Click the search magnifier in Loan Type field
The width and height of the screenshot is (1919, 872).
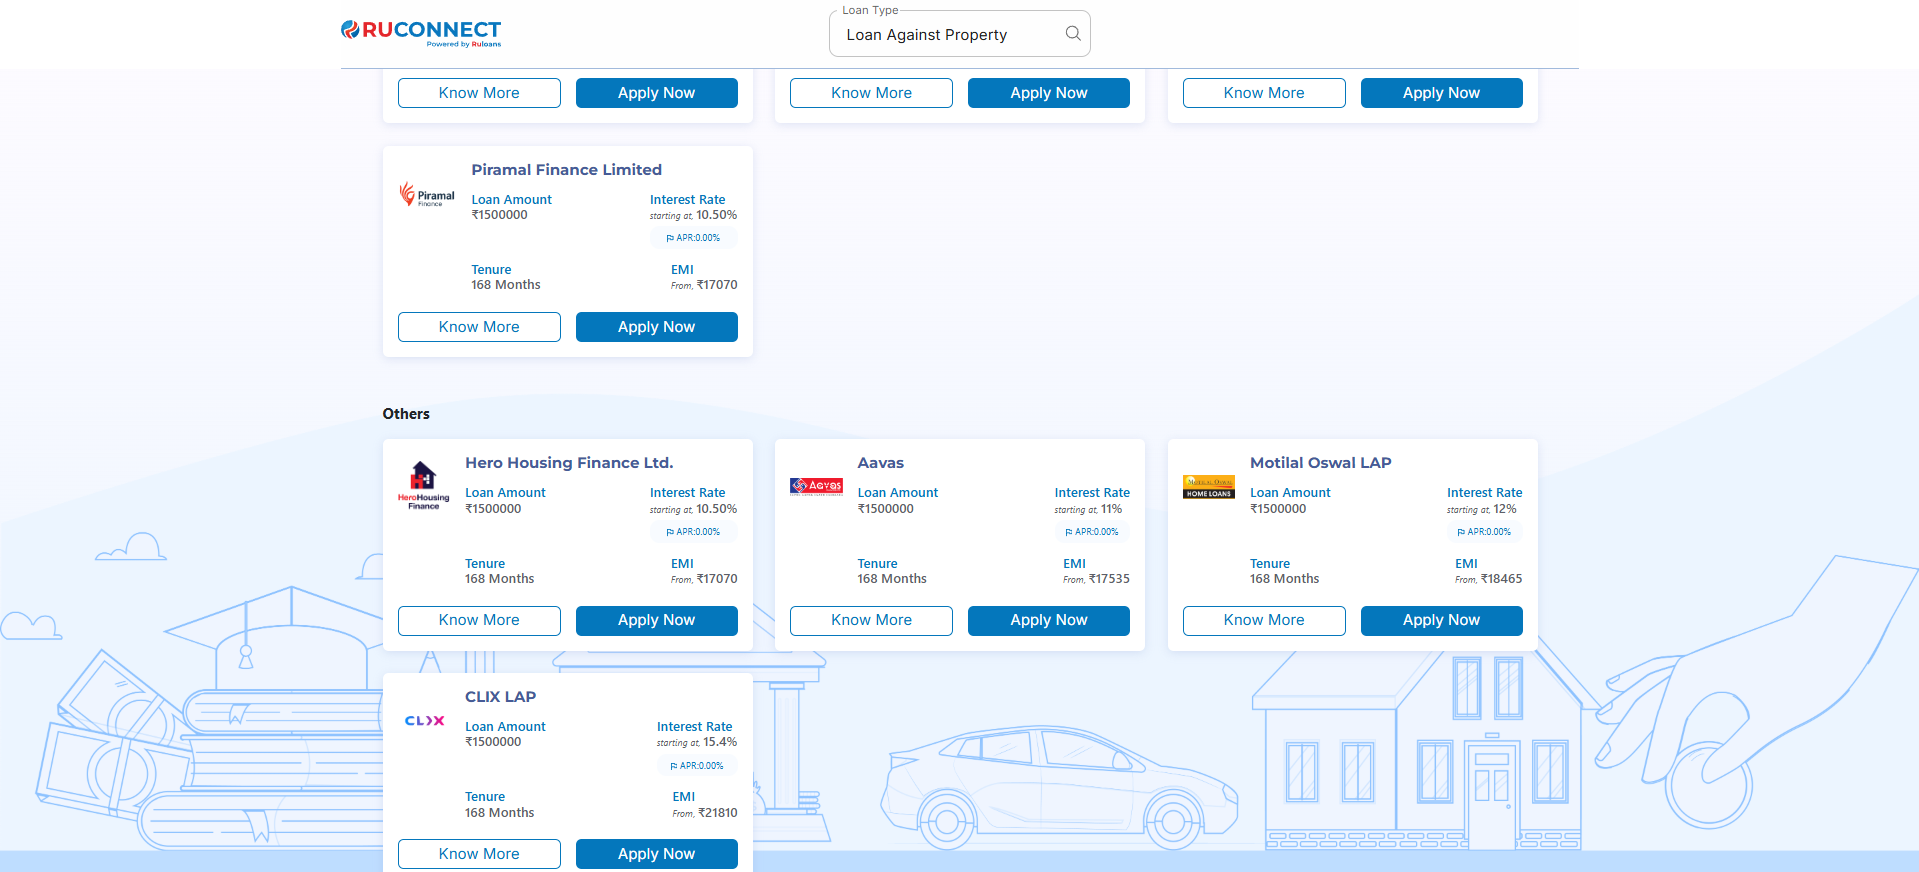(1072, 34)
